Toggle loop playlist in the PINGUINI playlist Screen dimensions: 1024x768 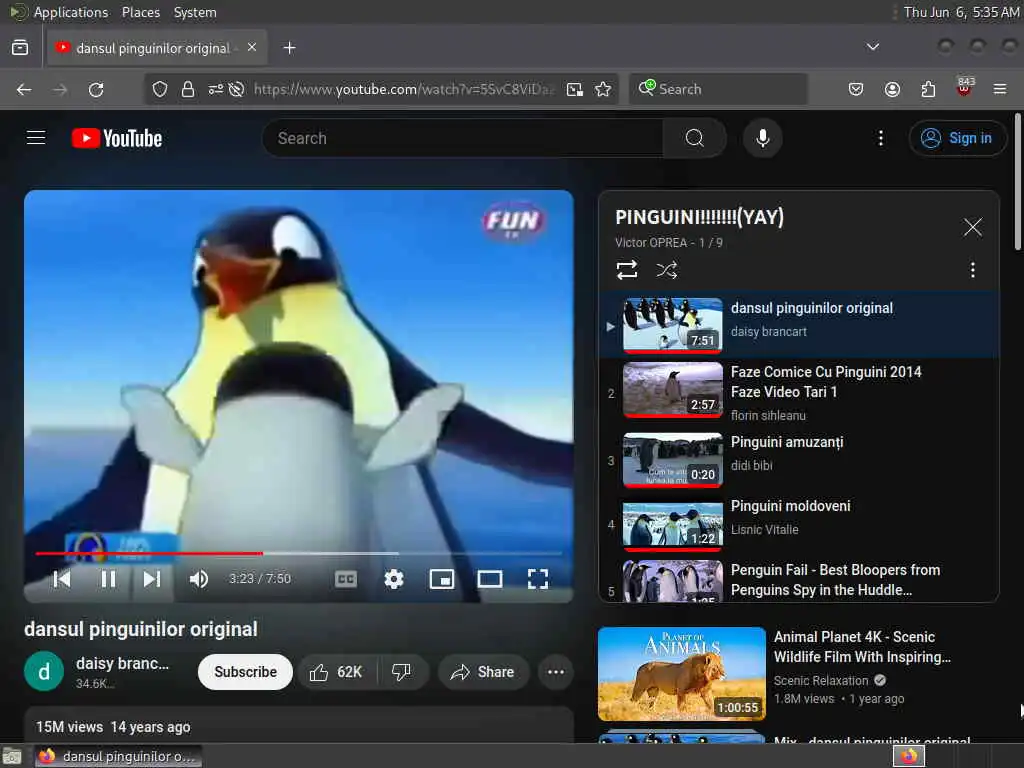[627, 270]
